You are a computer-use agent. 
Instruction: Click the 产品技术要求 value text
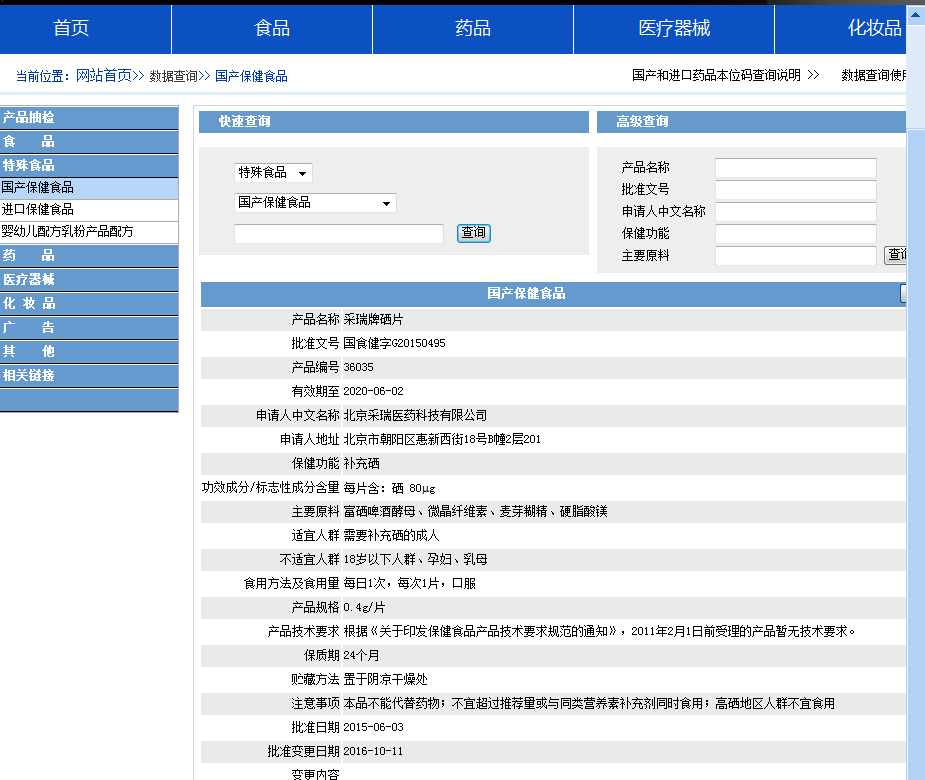click(599, 631)
